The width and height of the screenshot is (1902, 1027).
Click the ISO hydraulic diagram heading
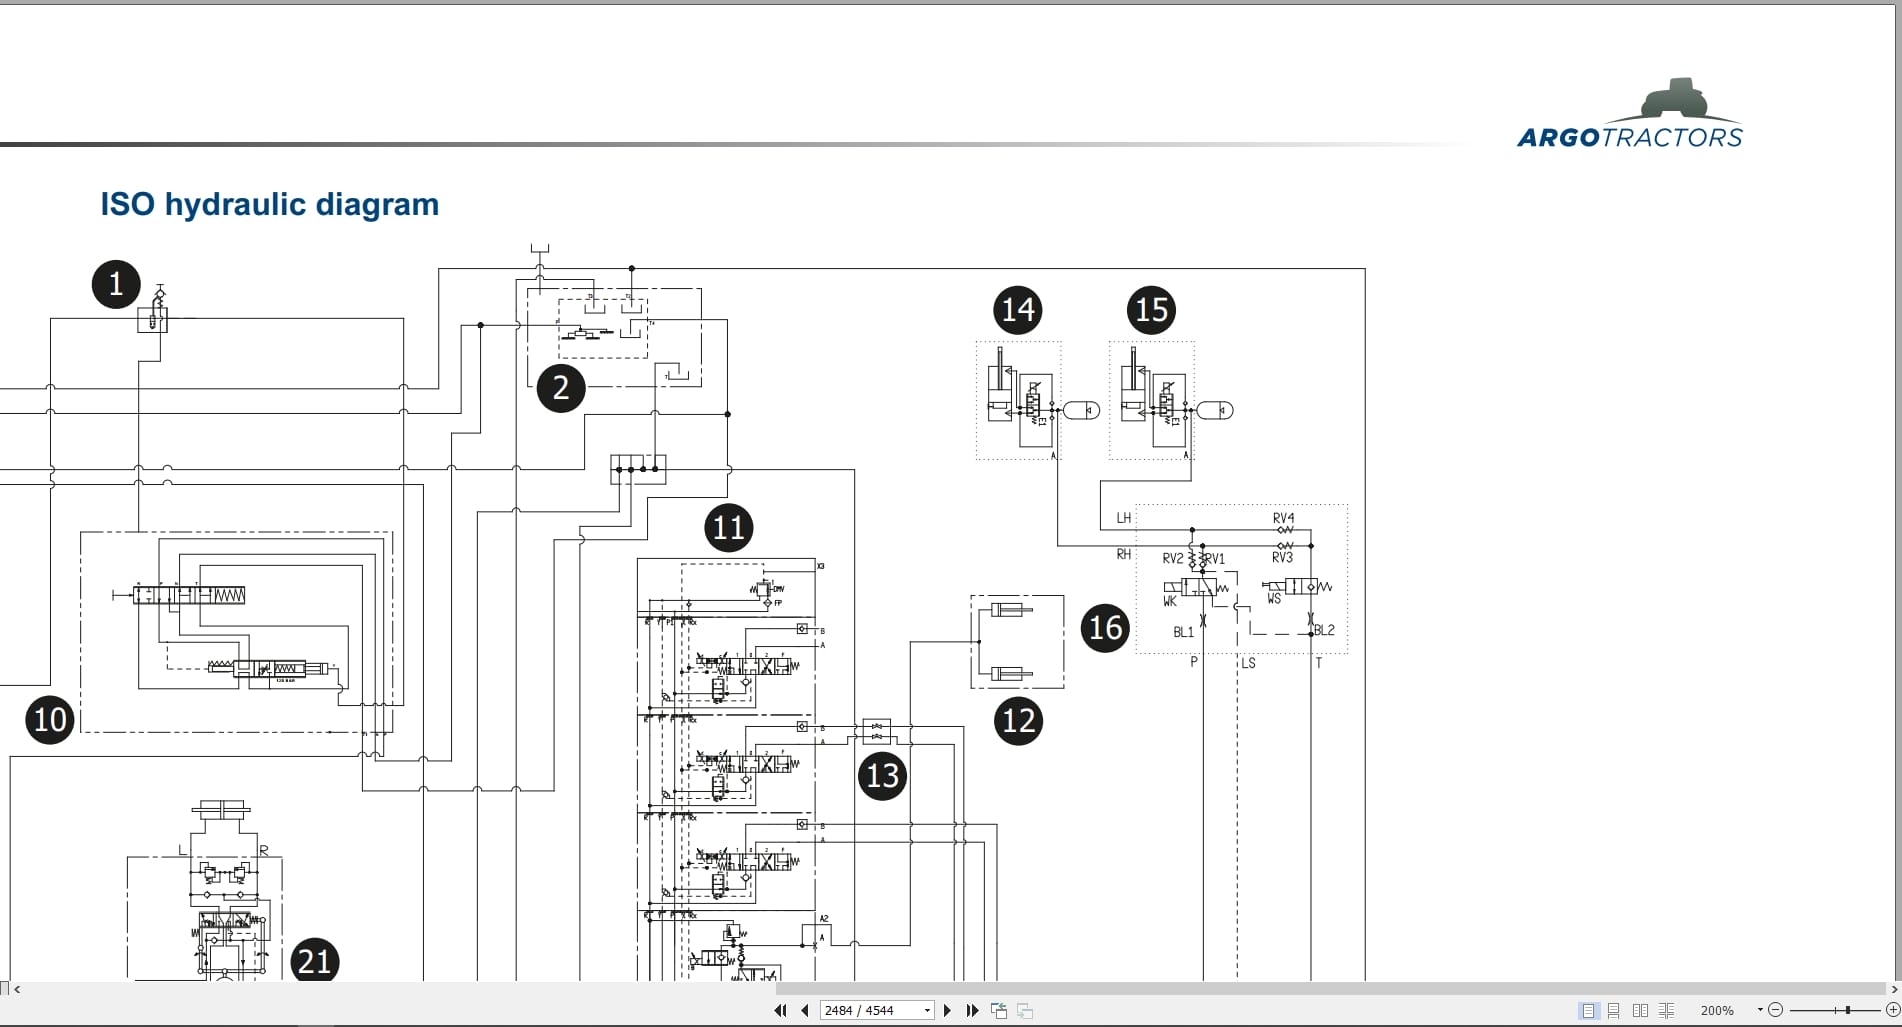[x=270, y=204]
